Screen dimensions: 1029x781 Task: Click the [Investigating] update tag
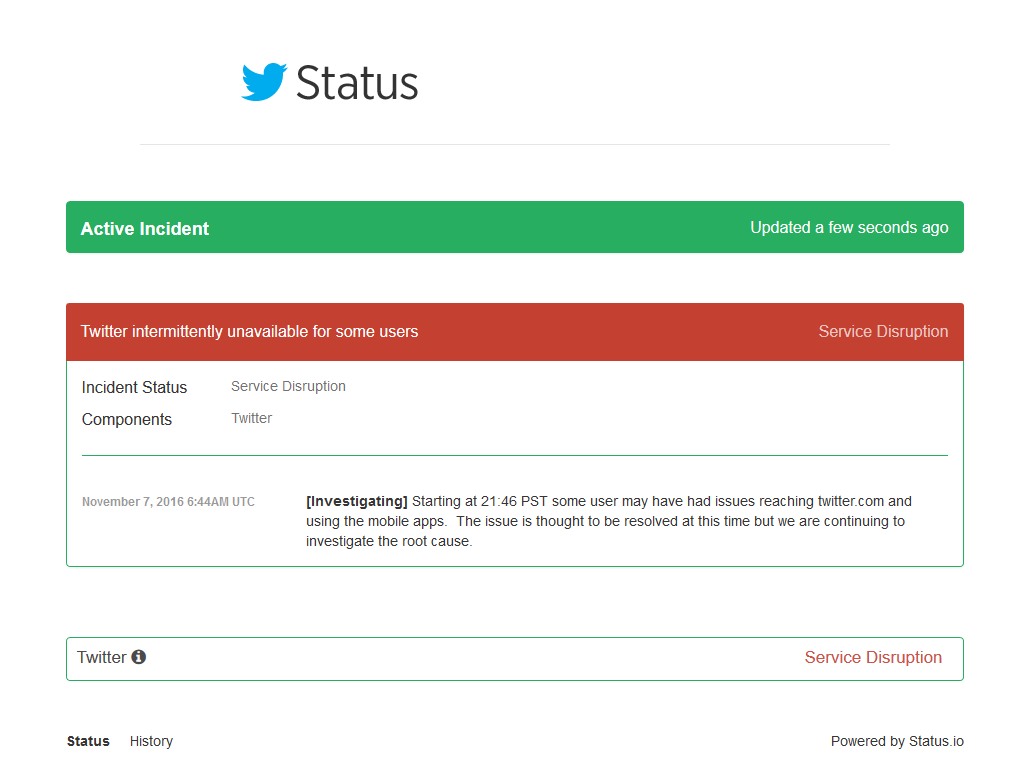tap(357, 501)
